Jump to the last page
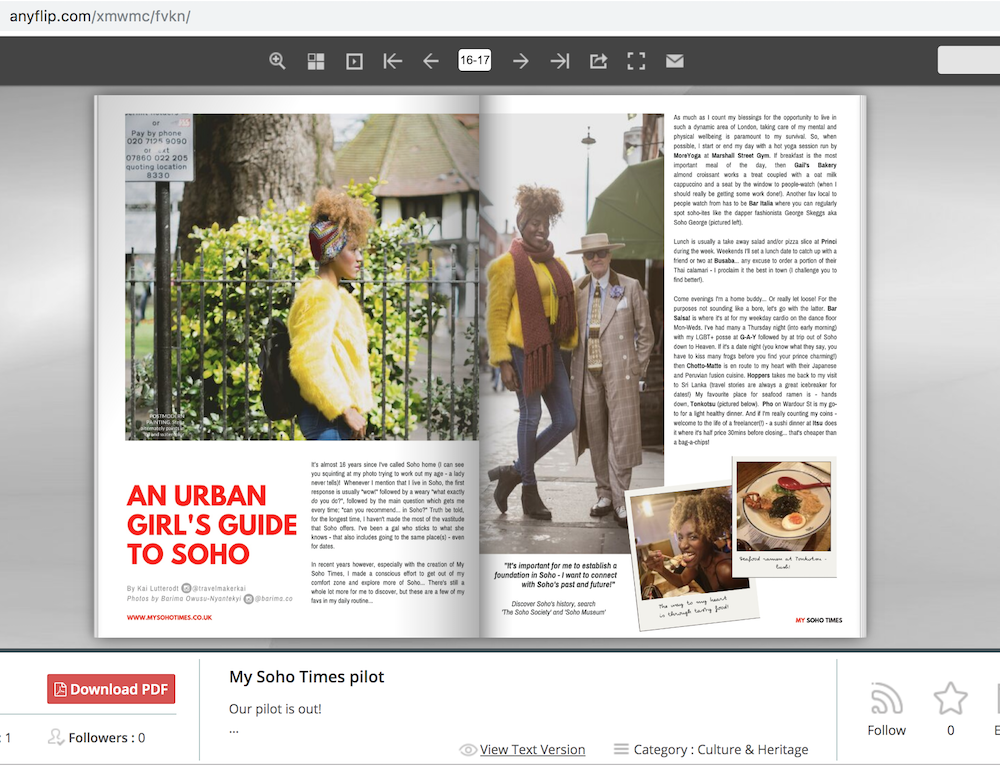 point(560,61)
